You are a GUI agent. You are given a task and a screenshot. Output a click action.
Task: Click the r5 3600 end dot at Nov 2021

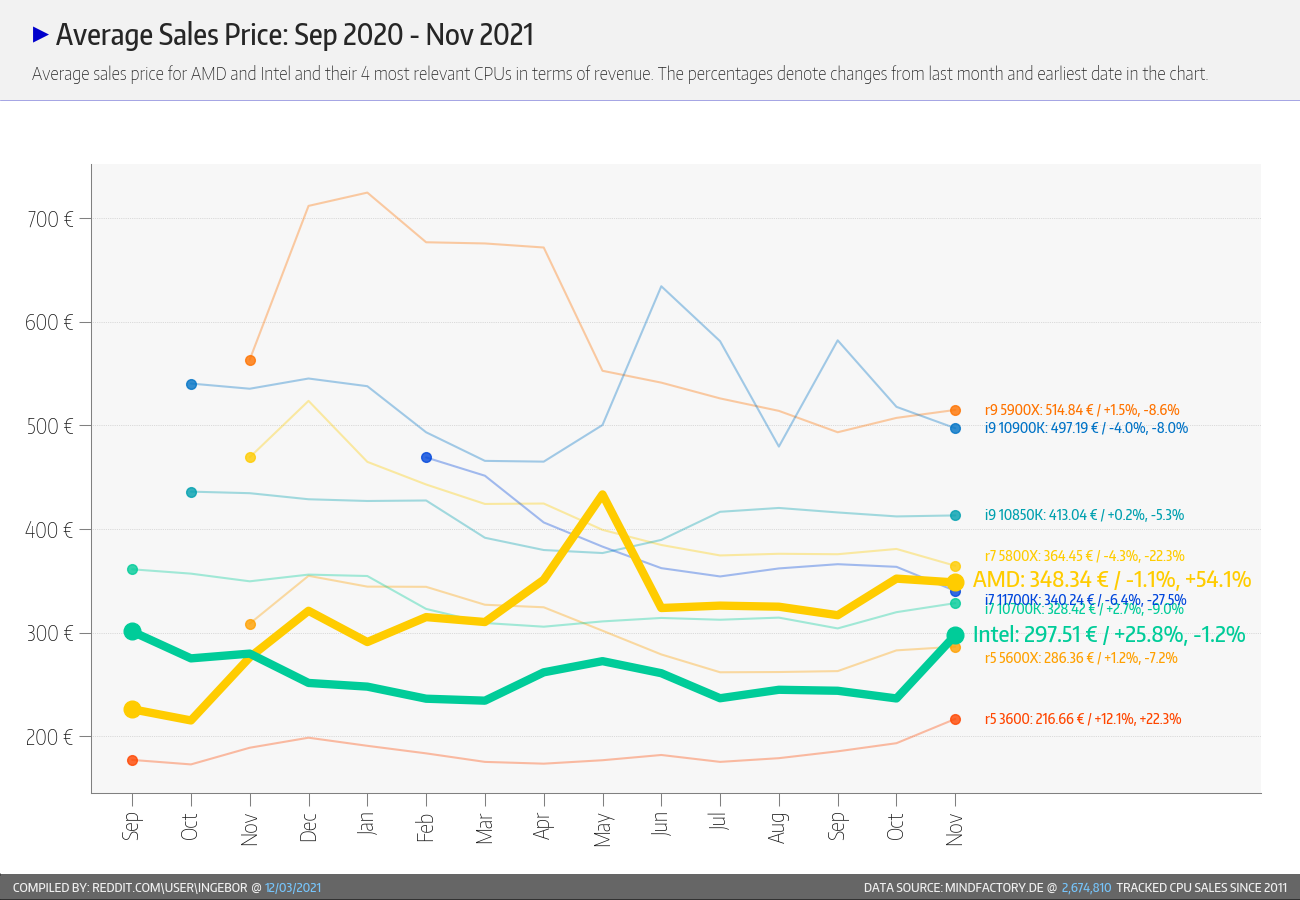(x=955, y=719)
